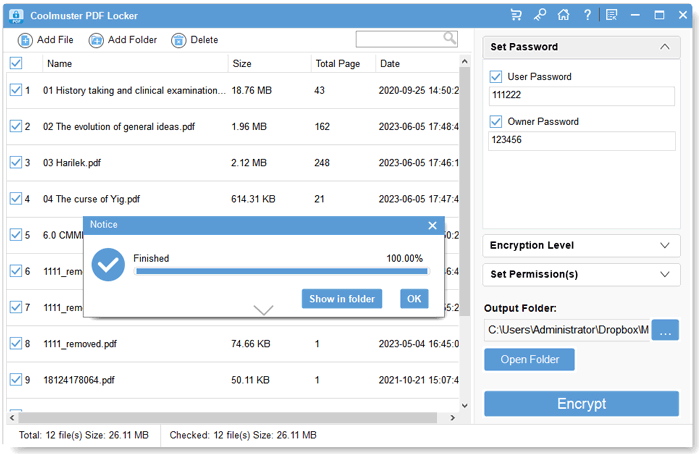The width and height of the screenshot is (700, 454).
Task: Expand the Set Permission(s) section
Action: [x=665, y=274]
